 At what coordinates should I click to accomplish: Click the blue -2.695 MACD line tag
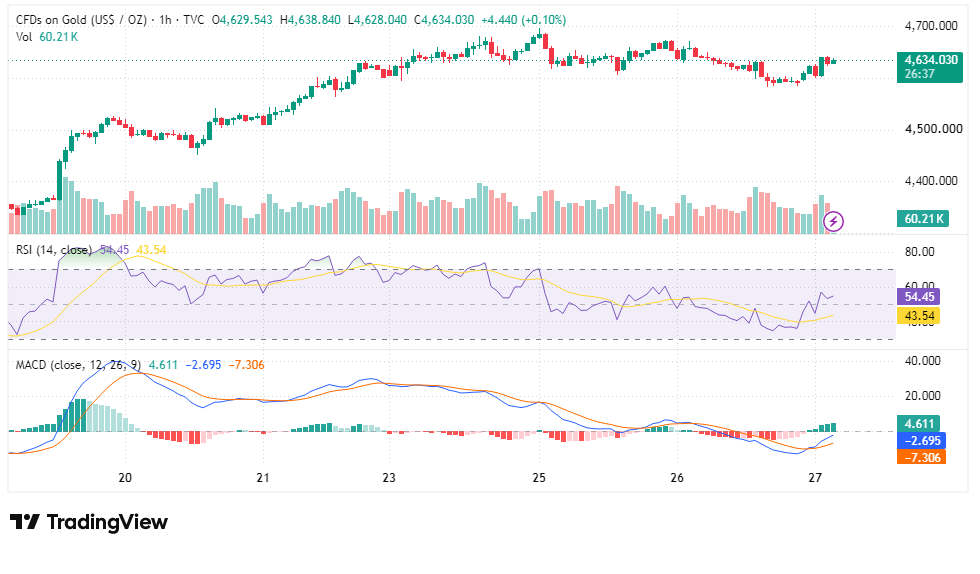tap(921, 440)
